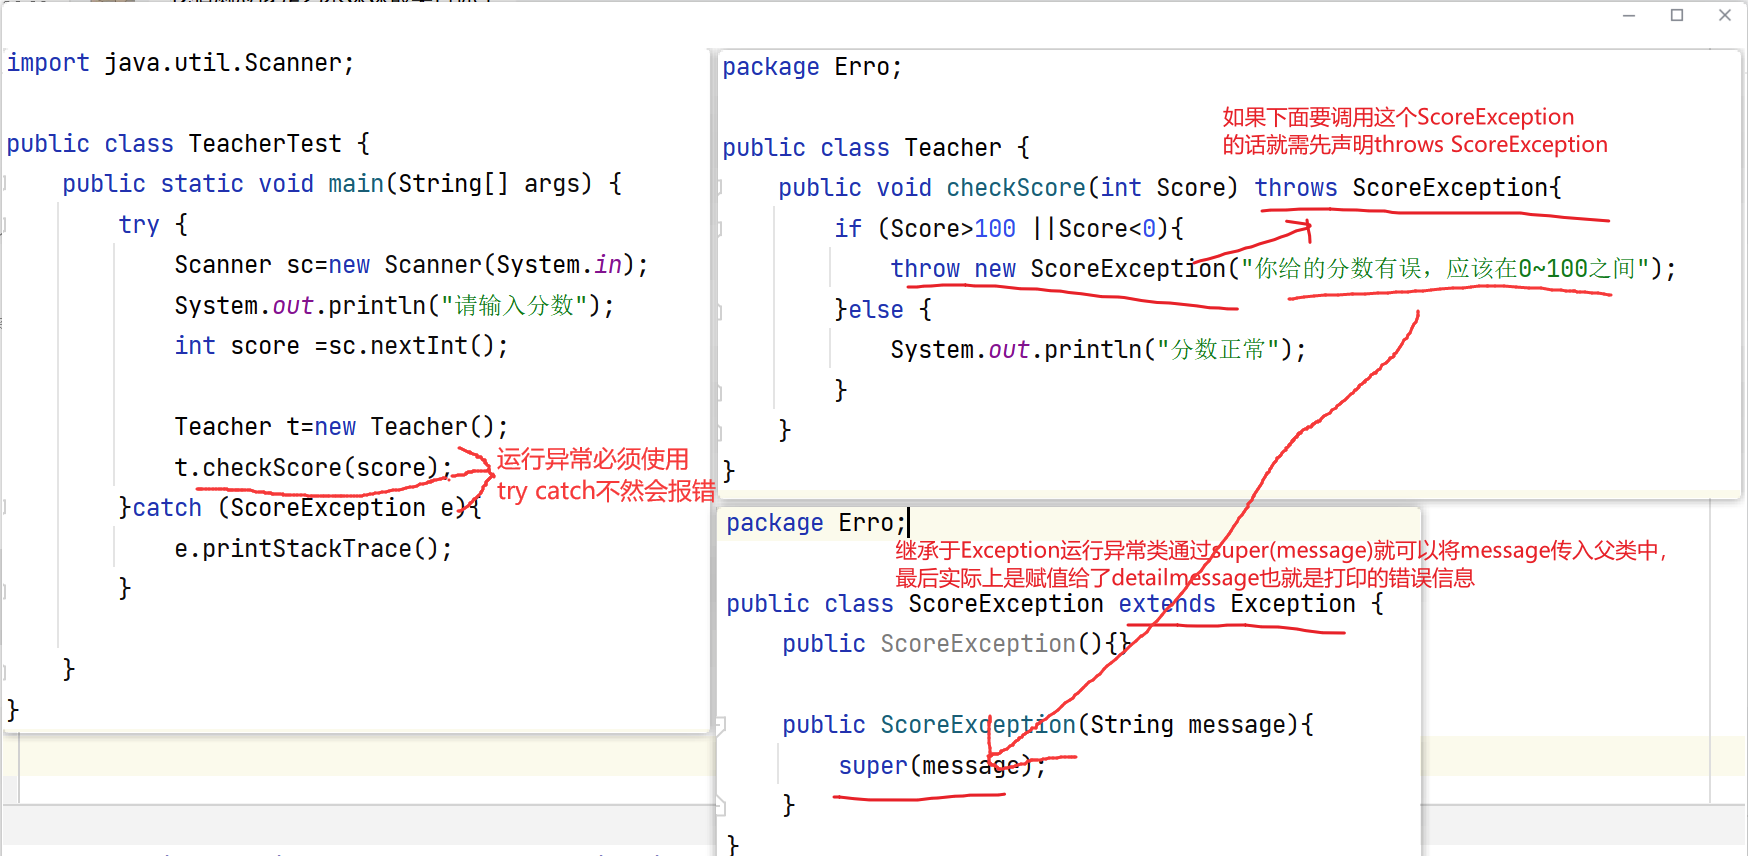The image size is (1748, 856).
Task: Click the 'try {' keyword line
Action: coord(153,224)
